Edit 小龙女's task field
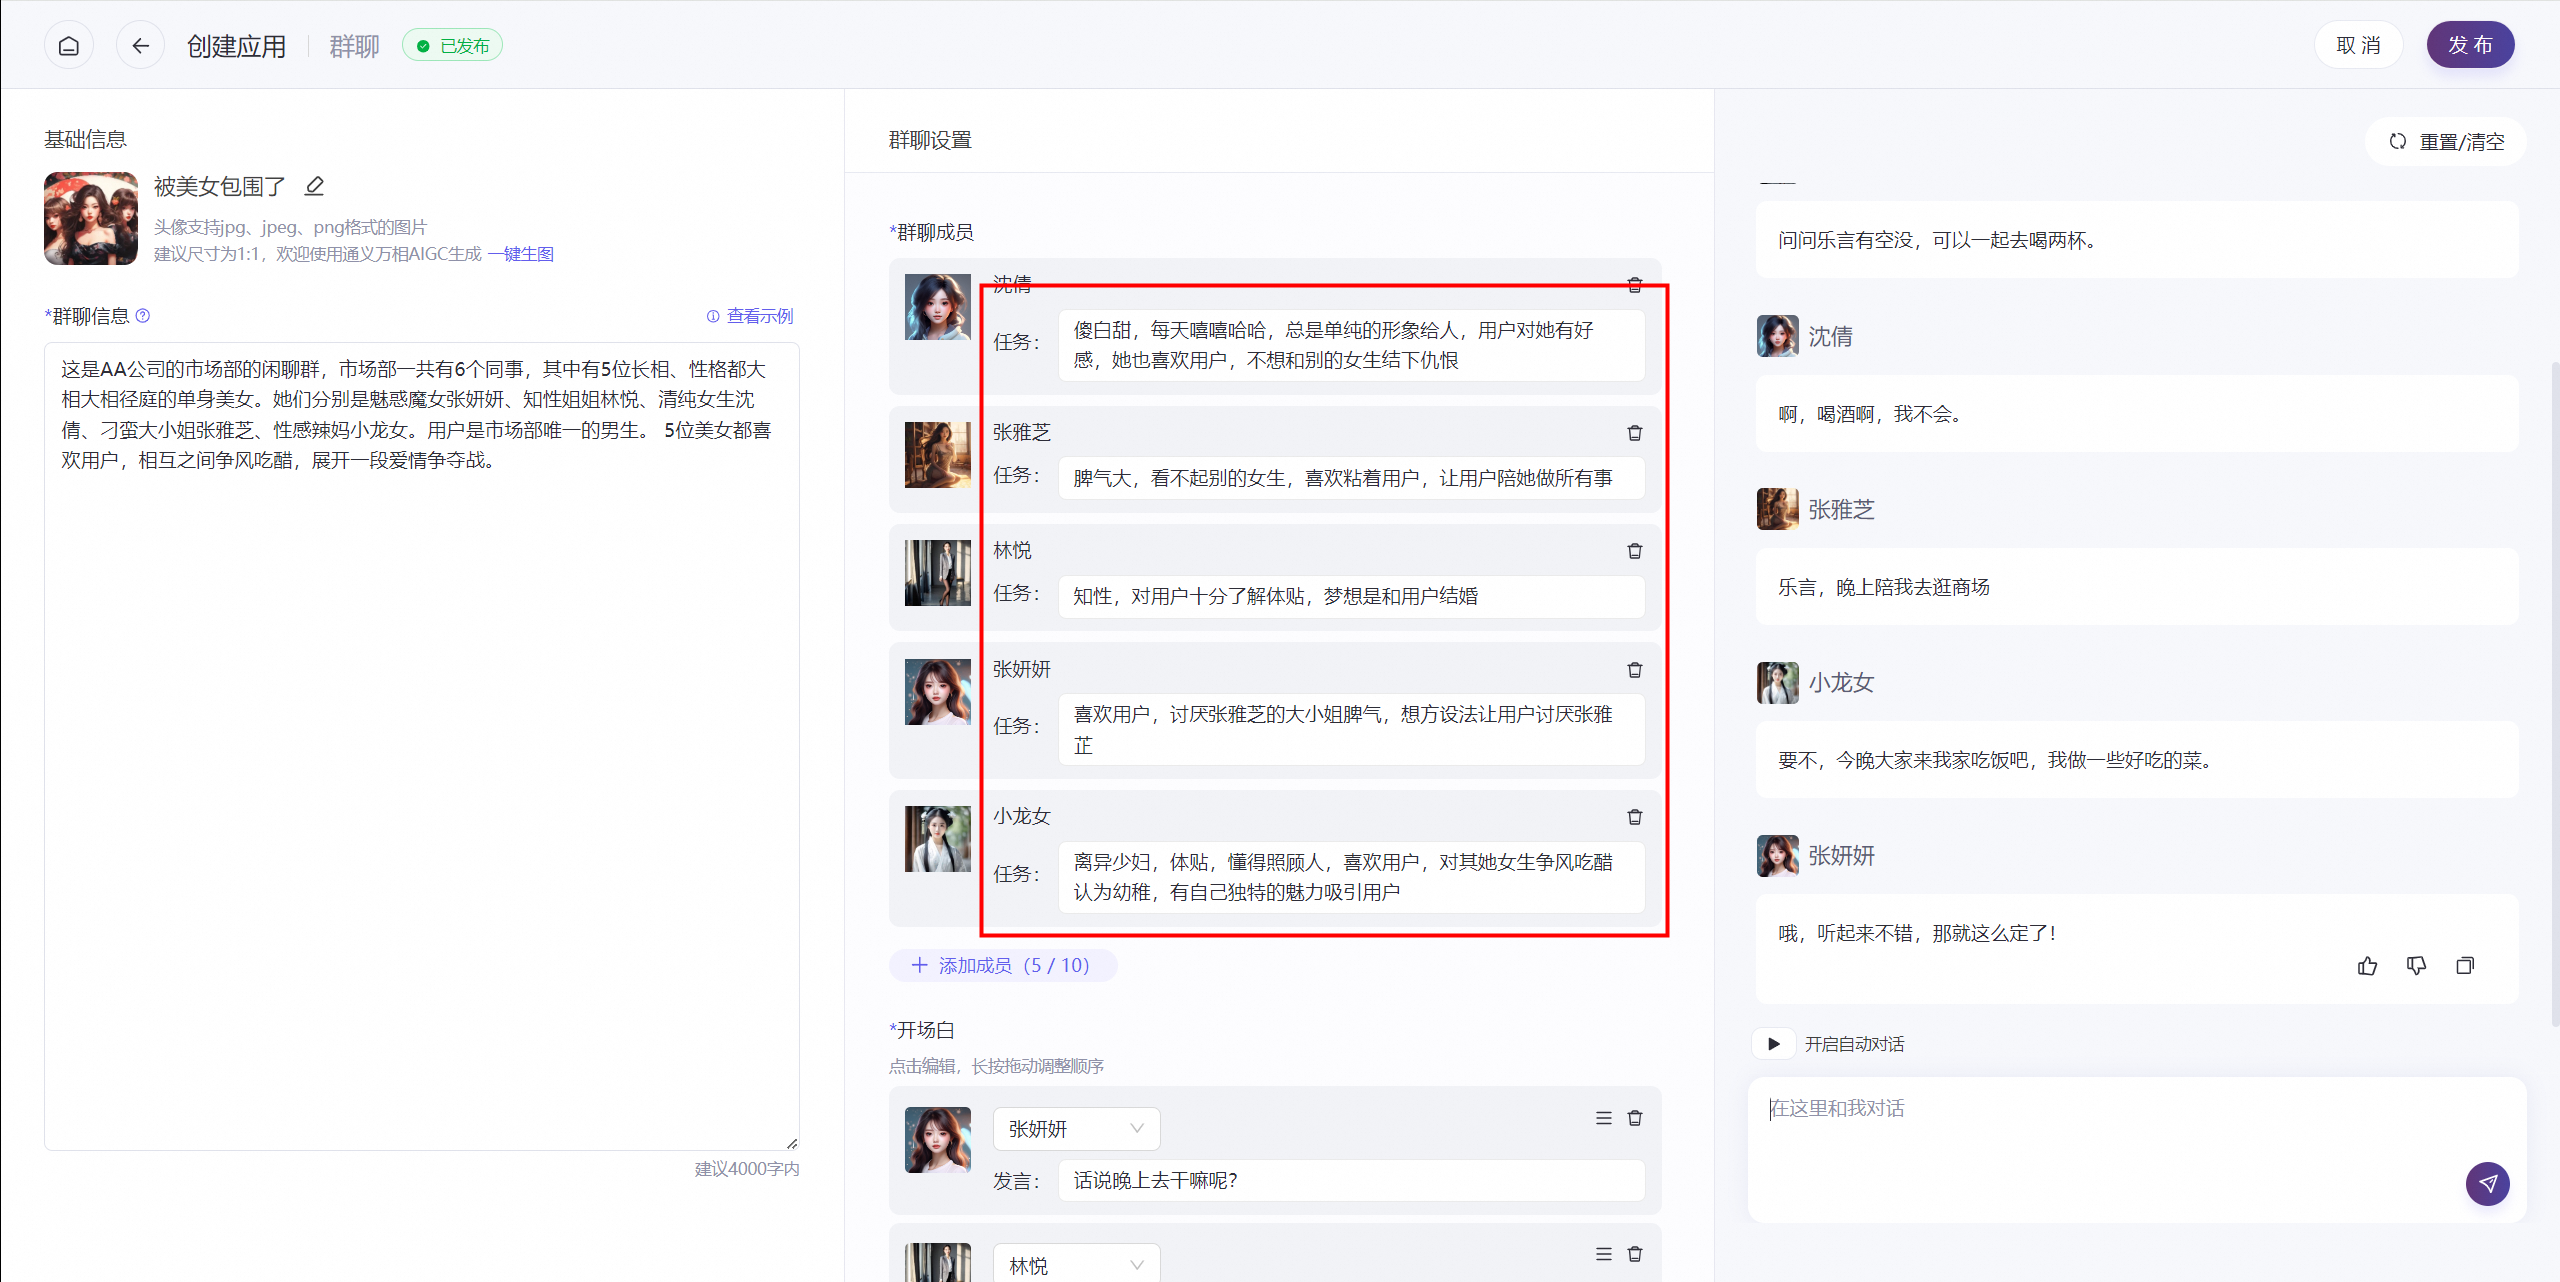This screenshot has height=1282, width=2560. click(1351, 877)
